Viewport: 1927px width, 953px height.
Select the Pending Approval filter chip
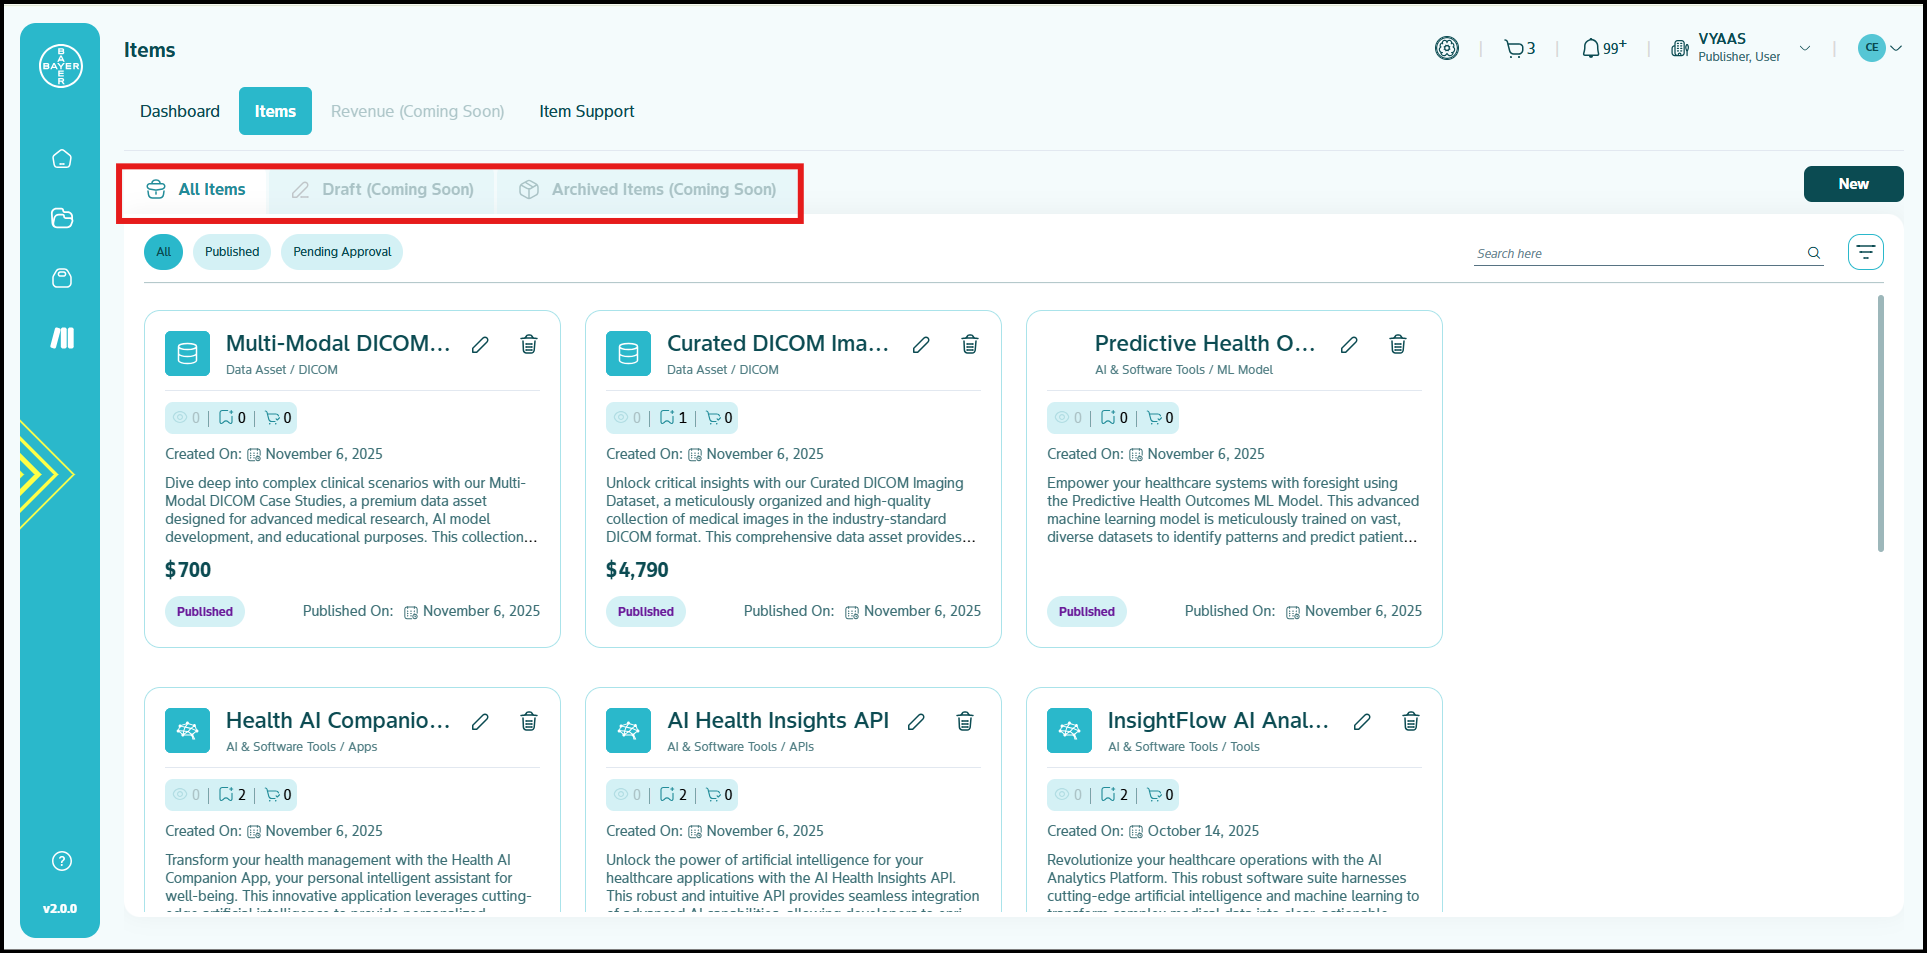pyautogui.click(x=342, y=252)
